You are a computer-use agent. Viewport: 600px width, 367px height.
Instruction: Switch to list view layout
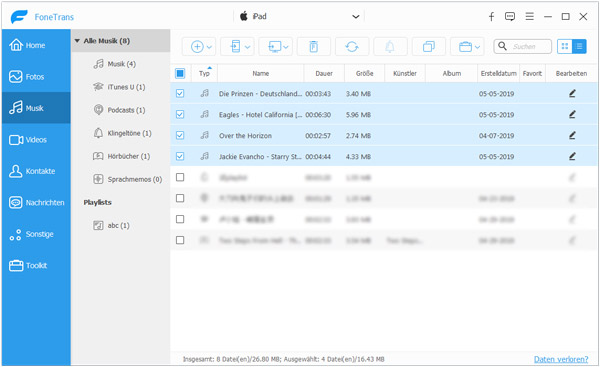click(x=579, y=46)
